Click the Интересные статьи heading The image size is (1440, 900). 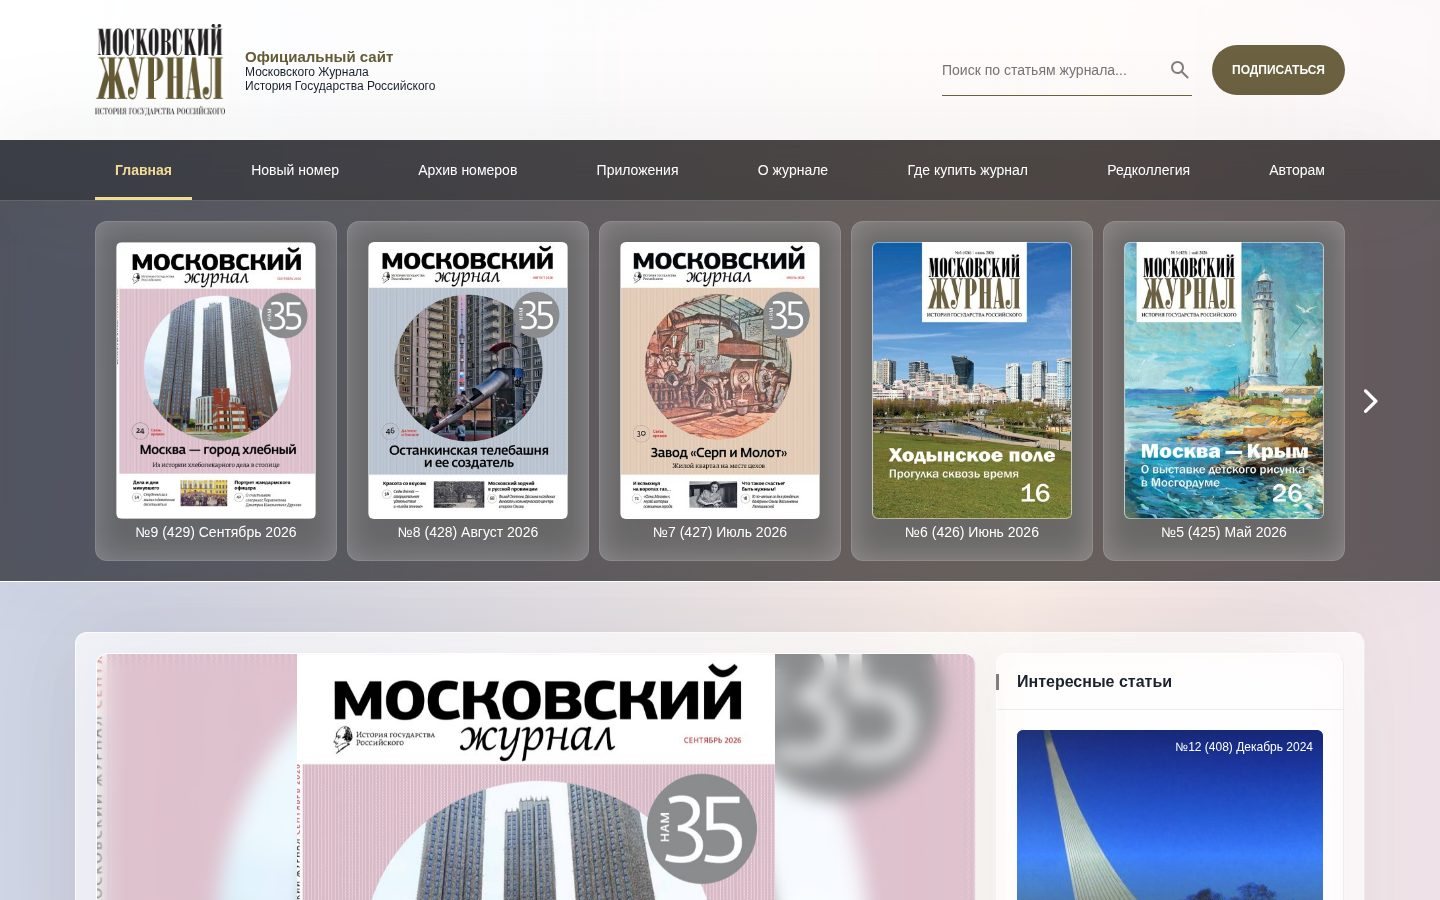tap(1094, 681)
